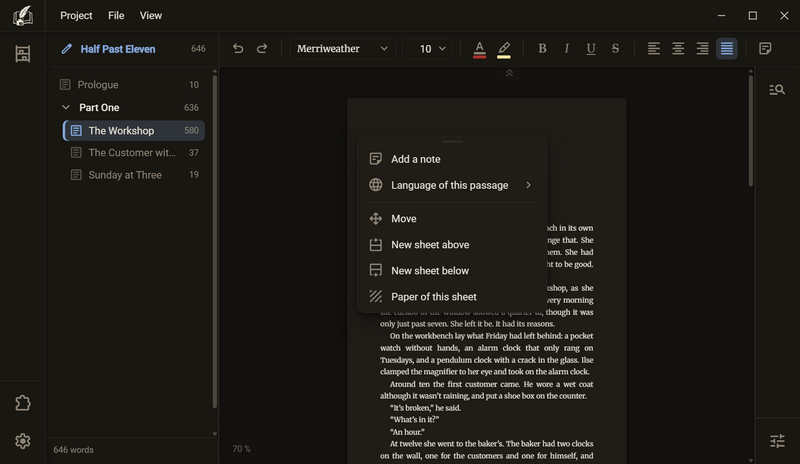Open the File menu
Viewport: 800px width, 464px height.
click(116, 15)
